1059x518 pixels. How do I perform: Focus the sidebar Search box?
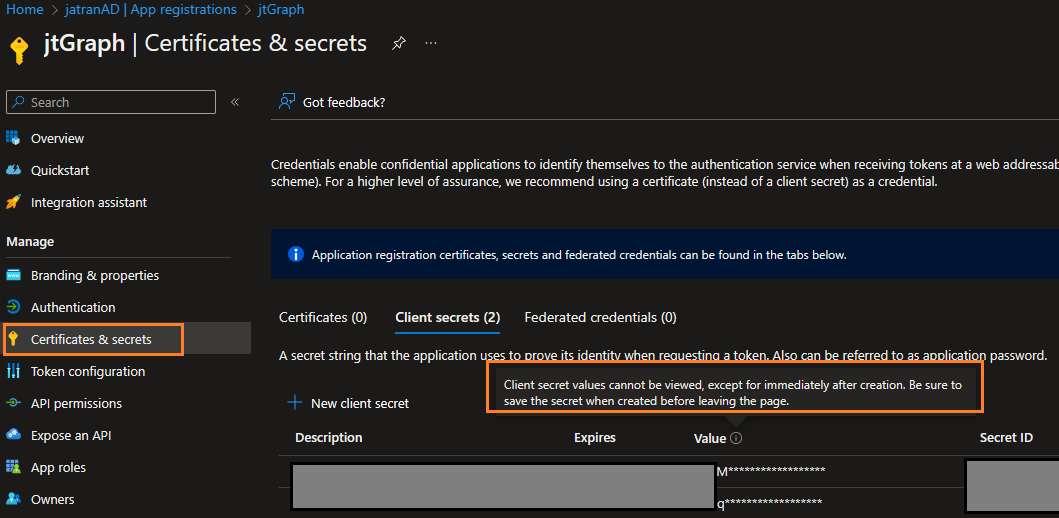coord(111,102)
